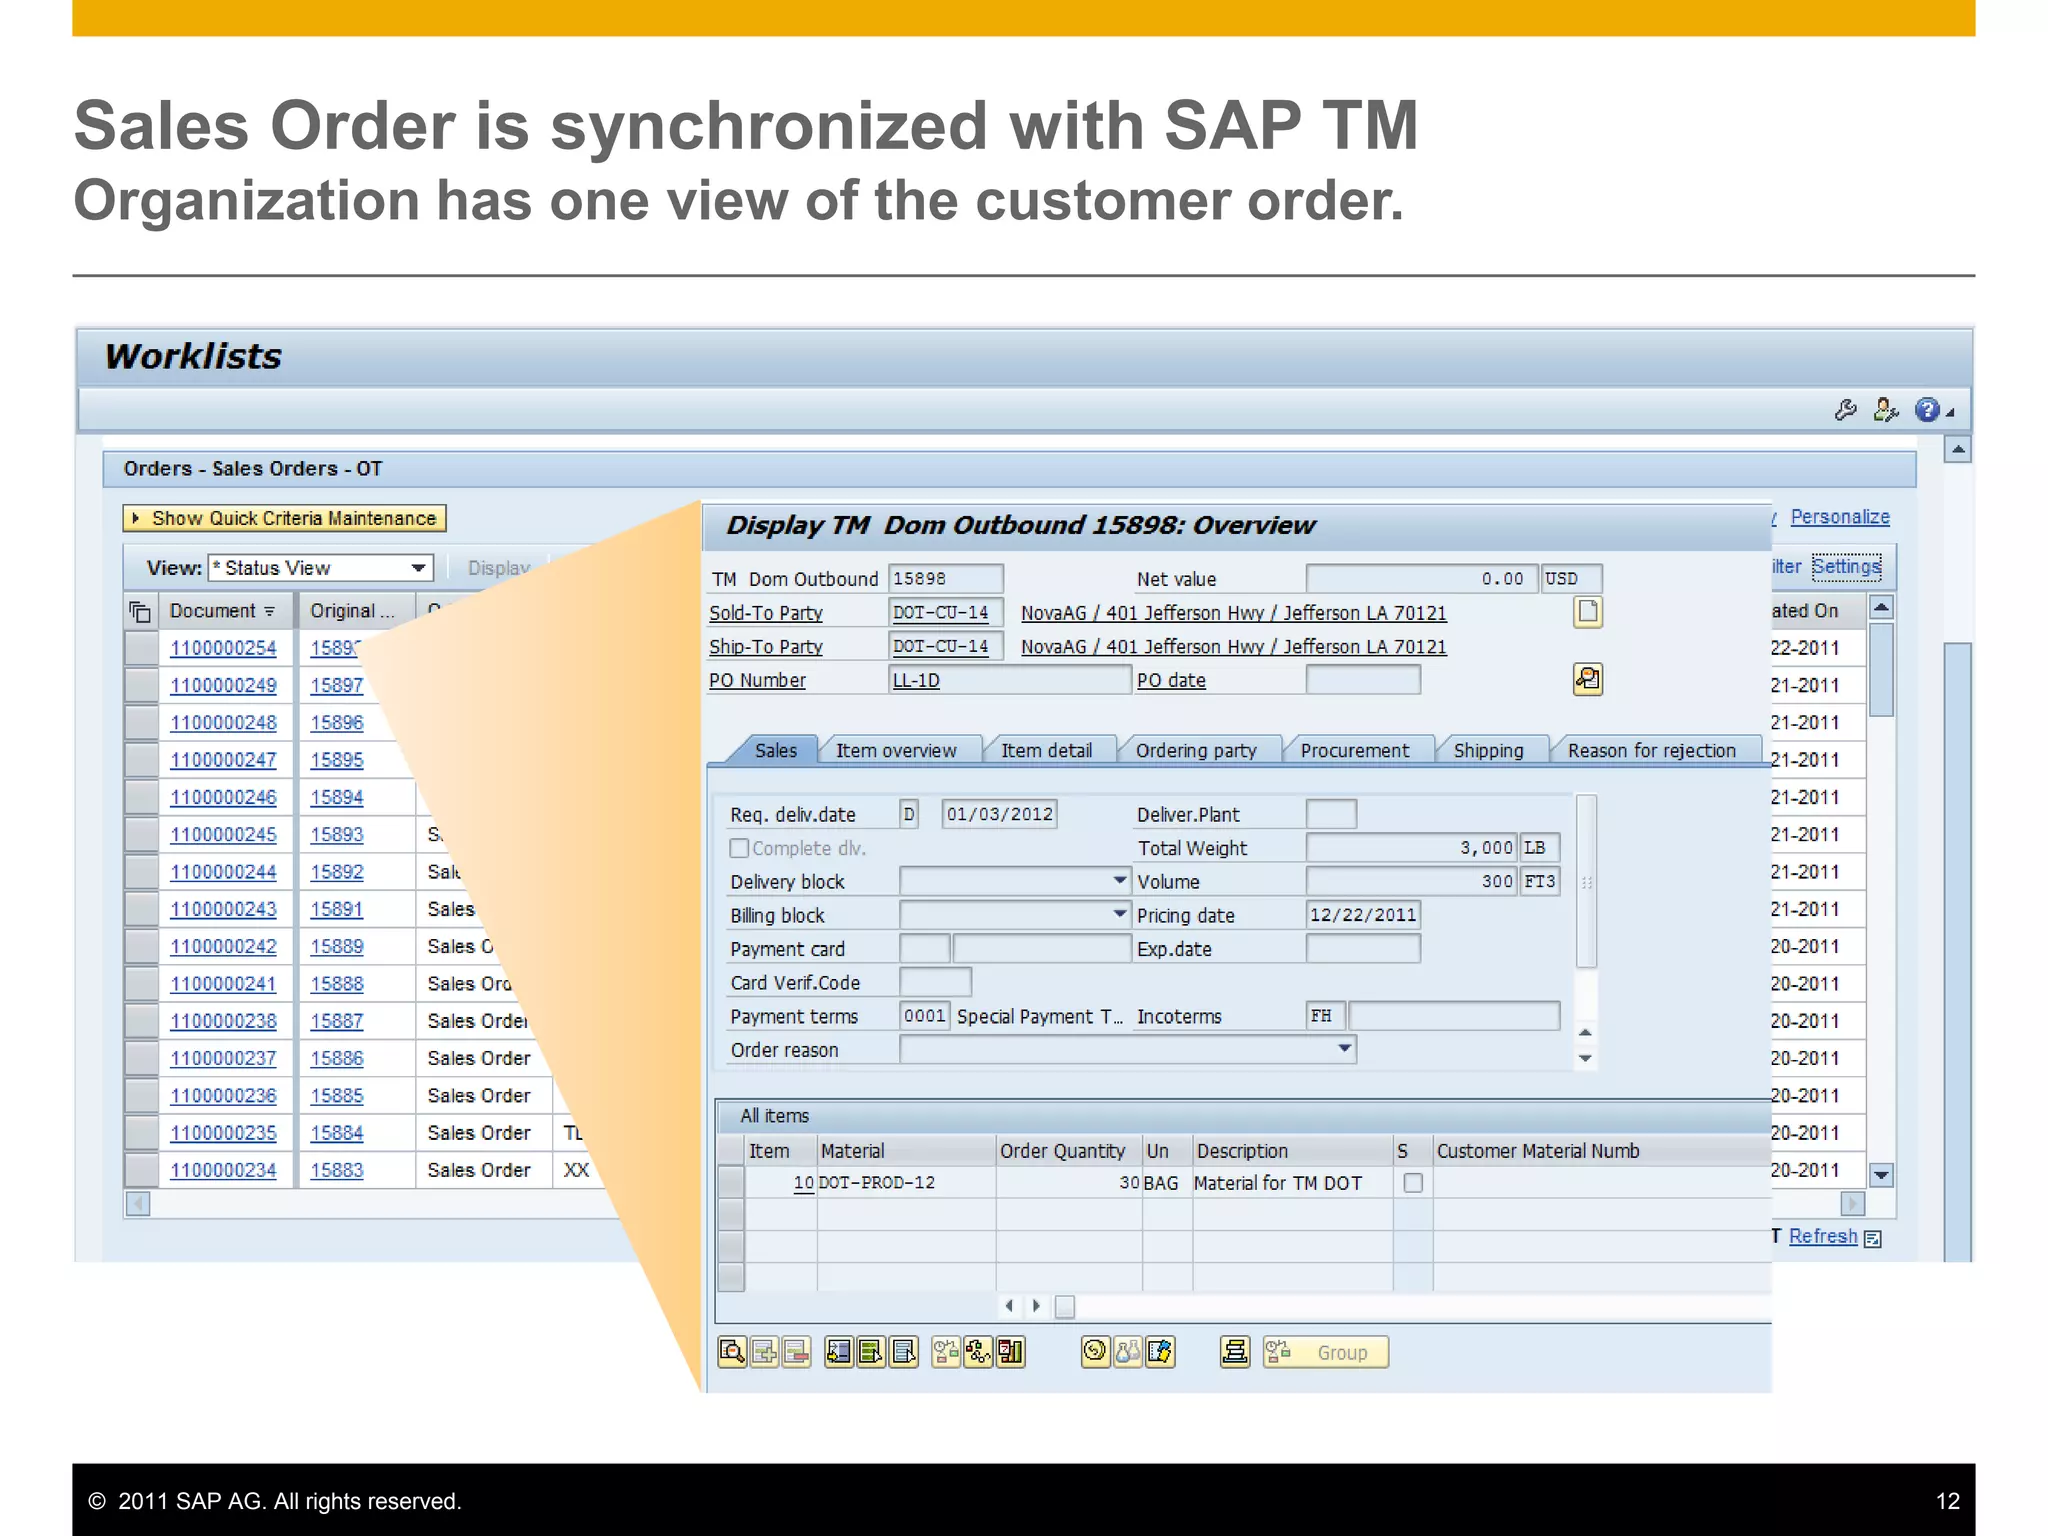Toggle the Complete dlv. checkbox
Viewport: 2048px width, 1536px height.
pyautogui.click(x=739, y=848)
